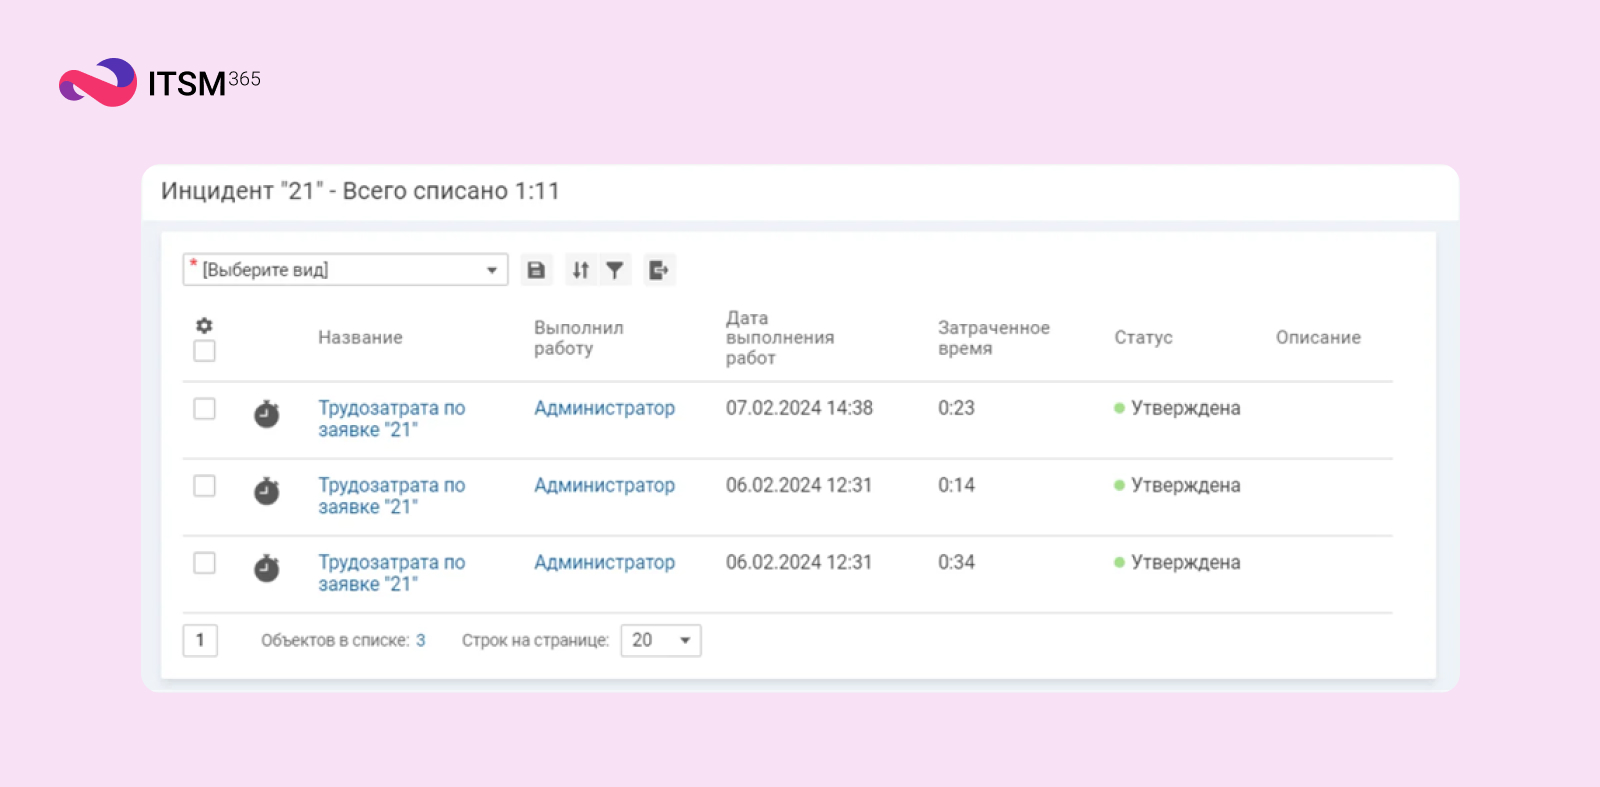Click the Утверждена status in the 0:34 row
Screen dimensions: 1600x787
[x=1177, y=562]
